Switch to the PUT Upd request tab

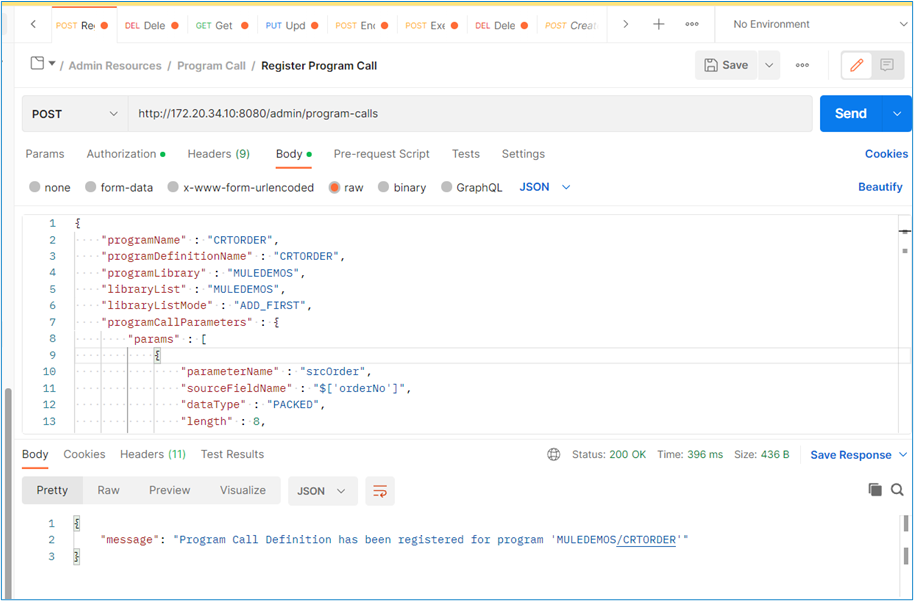click(293, 25)
